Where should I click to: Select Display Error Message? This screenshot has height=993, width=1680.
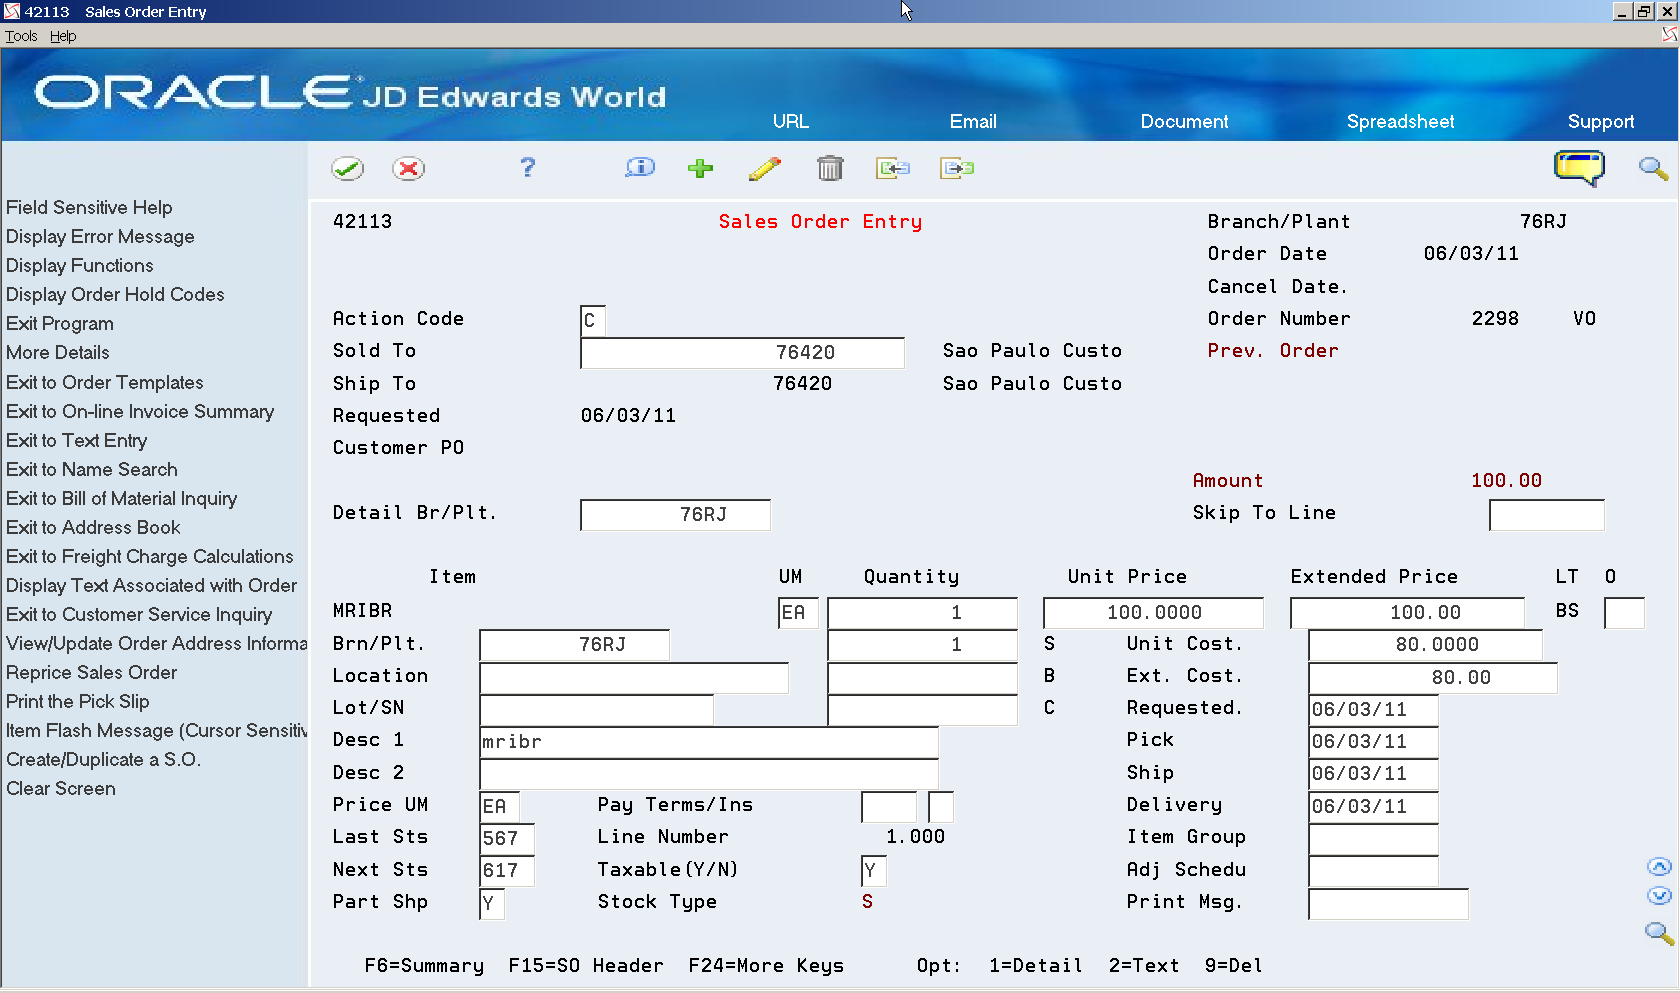click(x=100, y=236)
